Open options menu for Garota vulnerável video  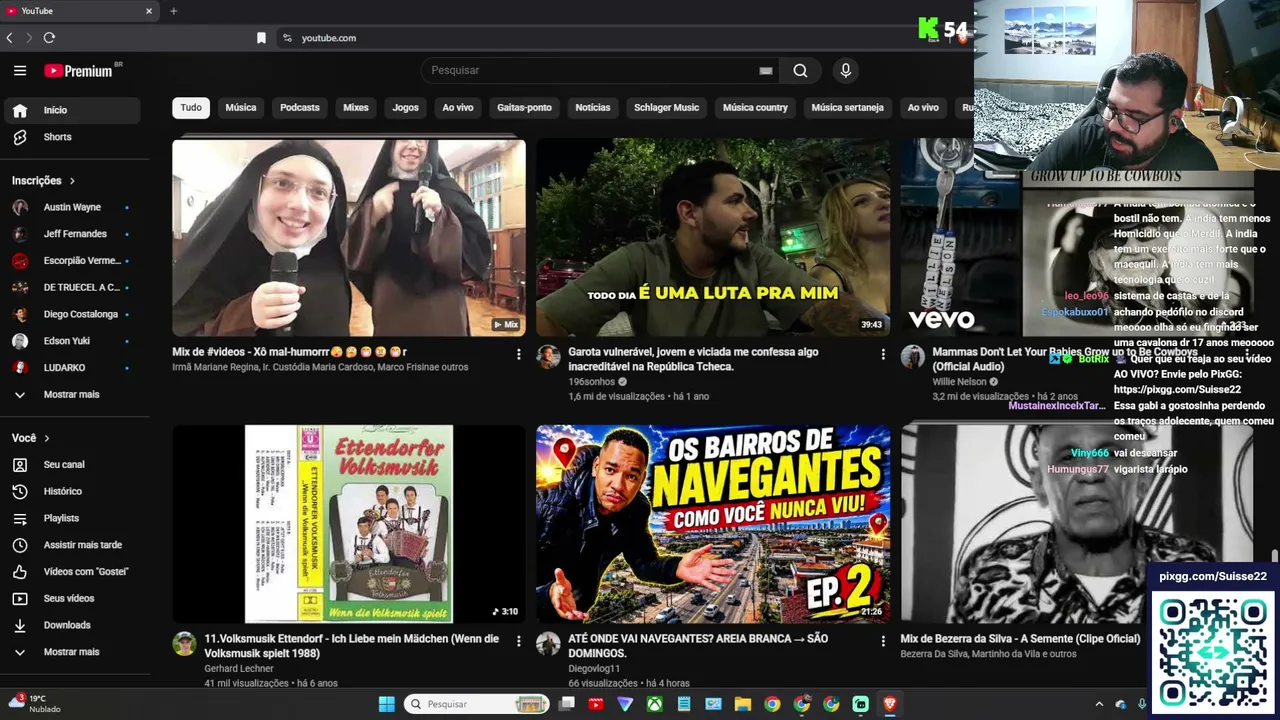coord(882,354)
